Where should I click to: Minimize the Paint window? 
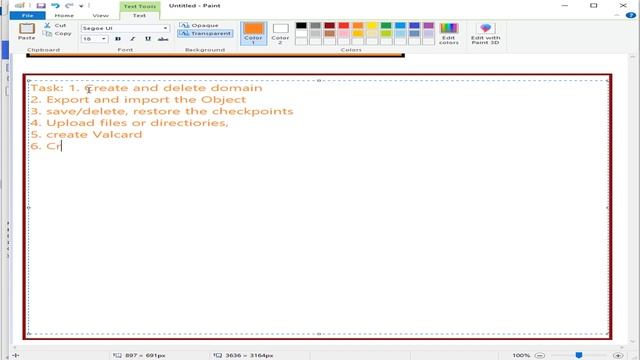[564, 6]
